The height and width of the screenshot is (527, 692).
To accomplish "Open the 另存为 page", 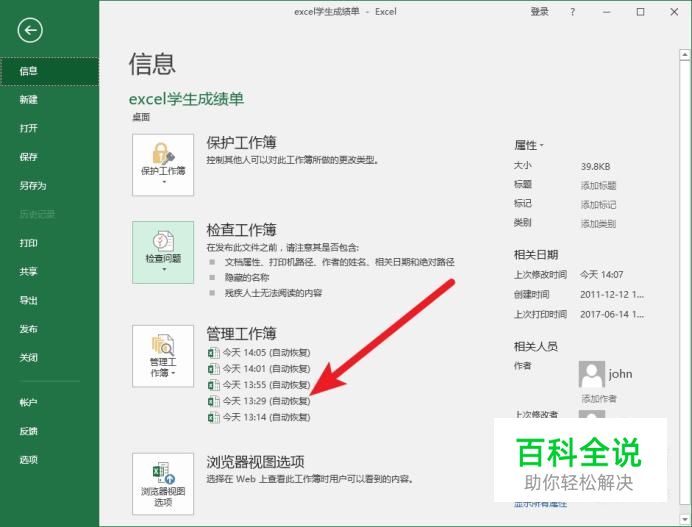I will [x=49, y=186].
